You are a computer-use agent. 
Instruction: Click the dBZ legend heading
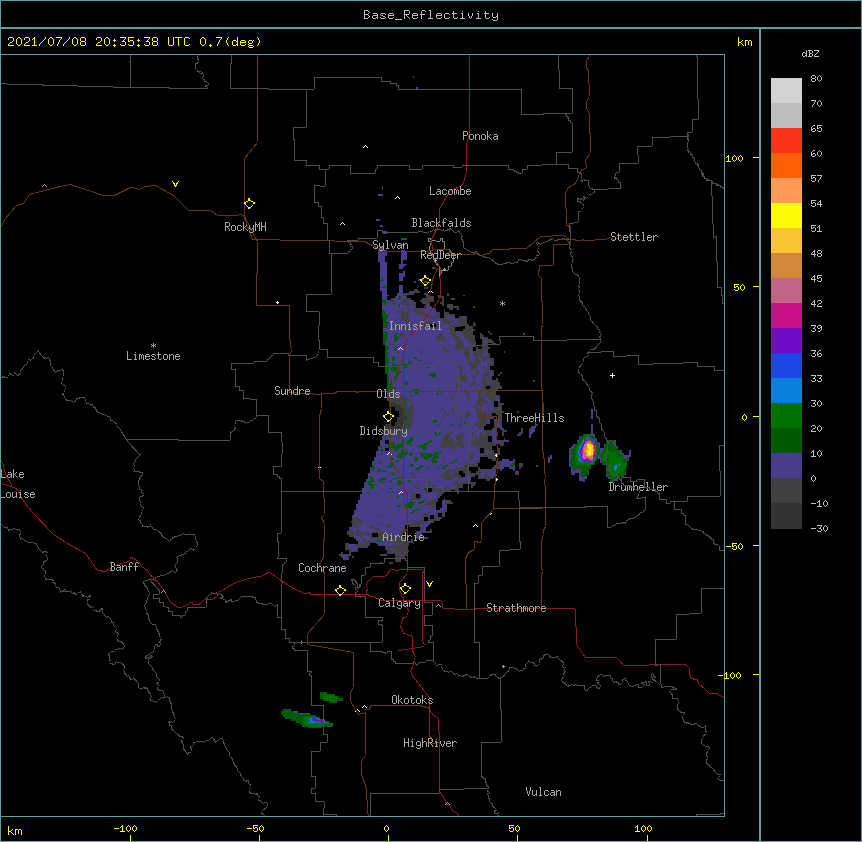[x=810, y=54]
